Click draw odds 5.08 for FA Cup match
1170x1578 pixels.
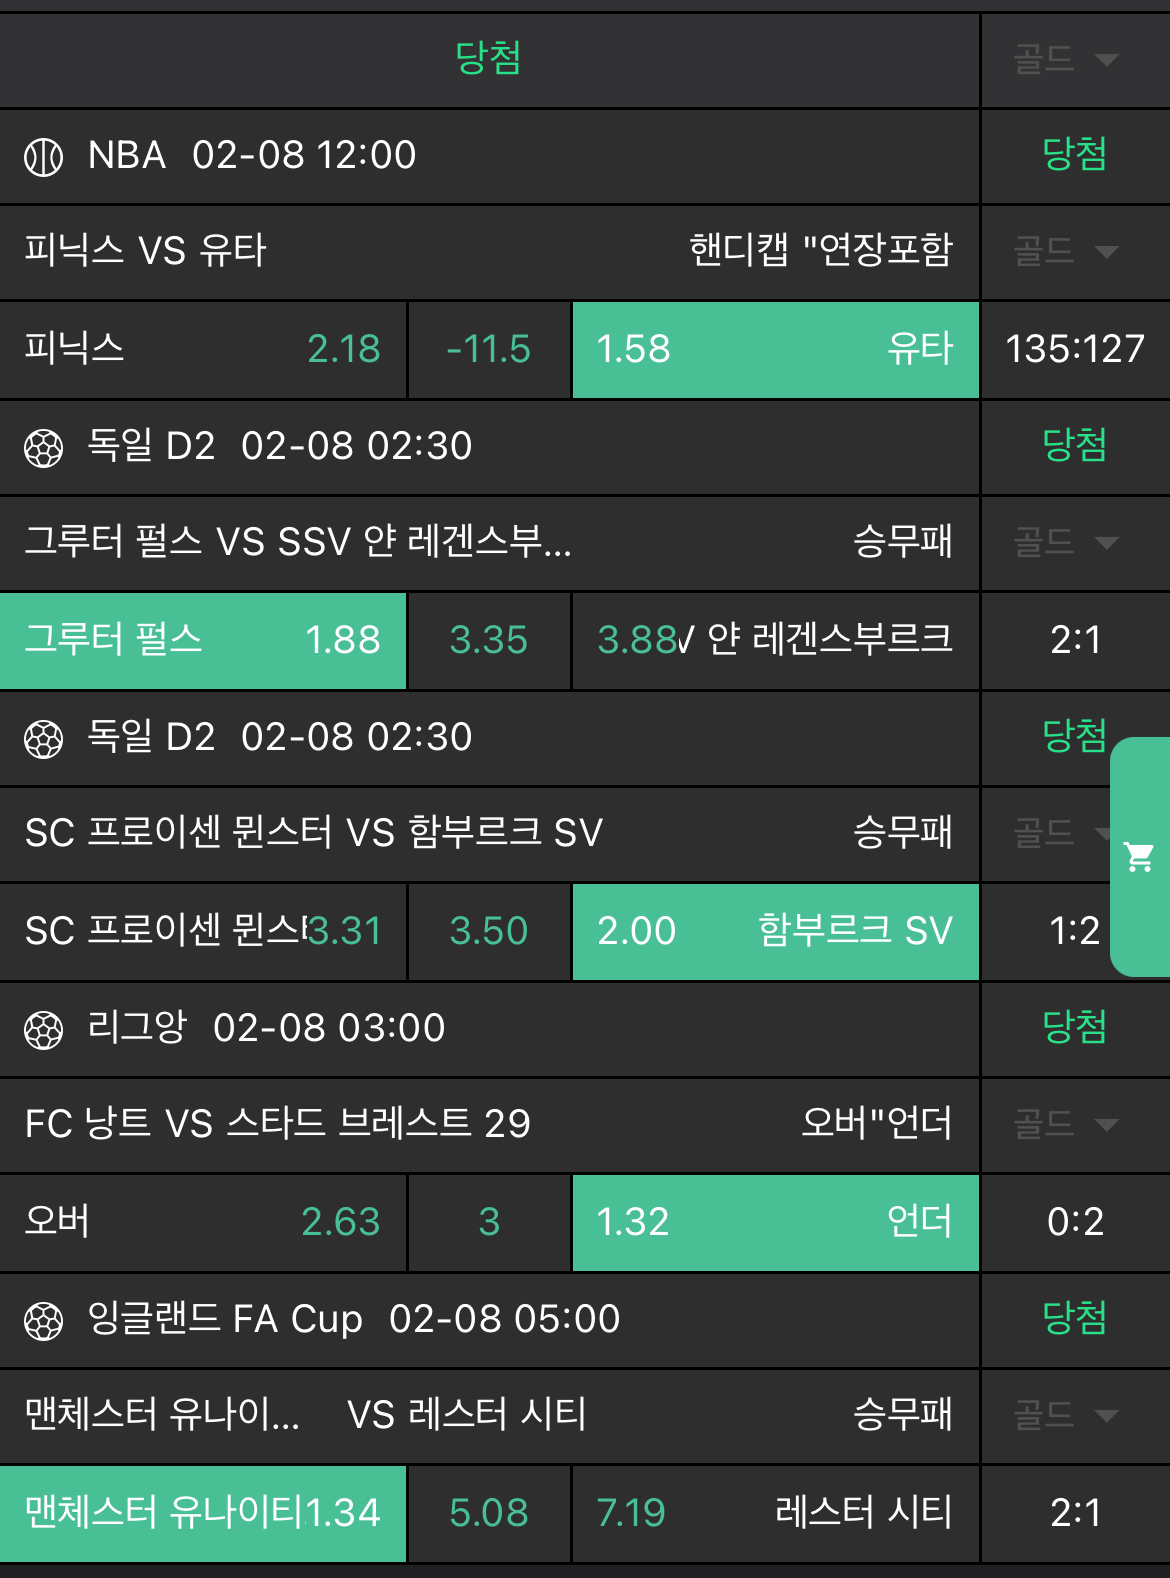tap(489, 1513)
